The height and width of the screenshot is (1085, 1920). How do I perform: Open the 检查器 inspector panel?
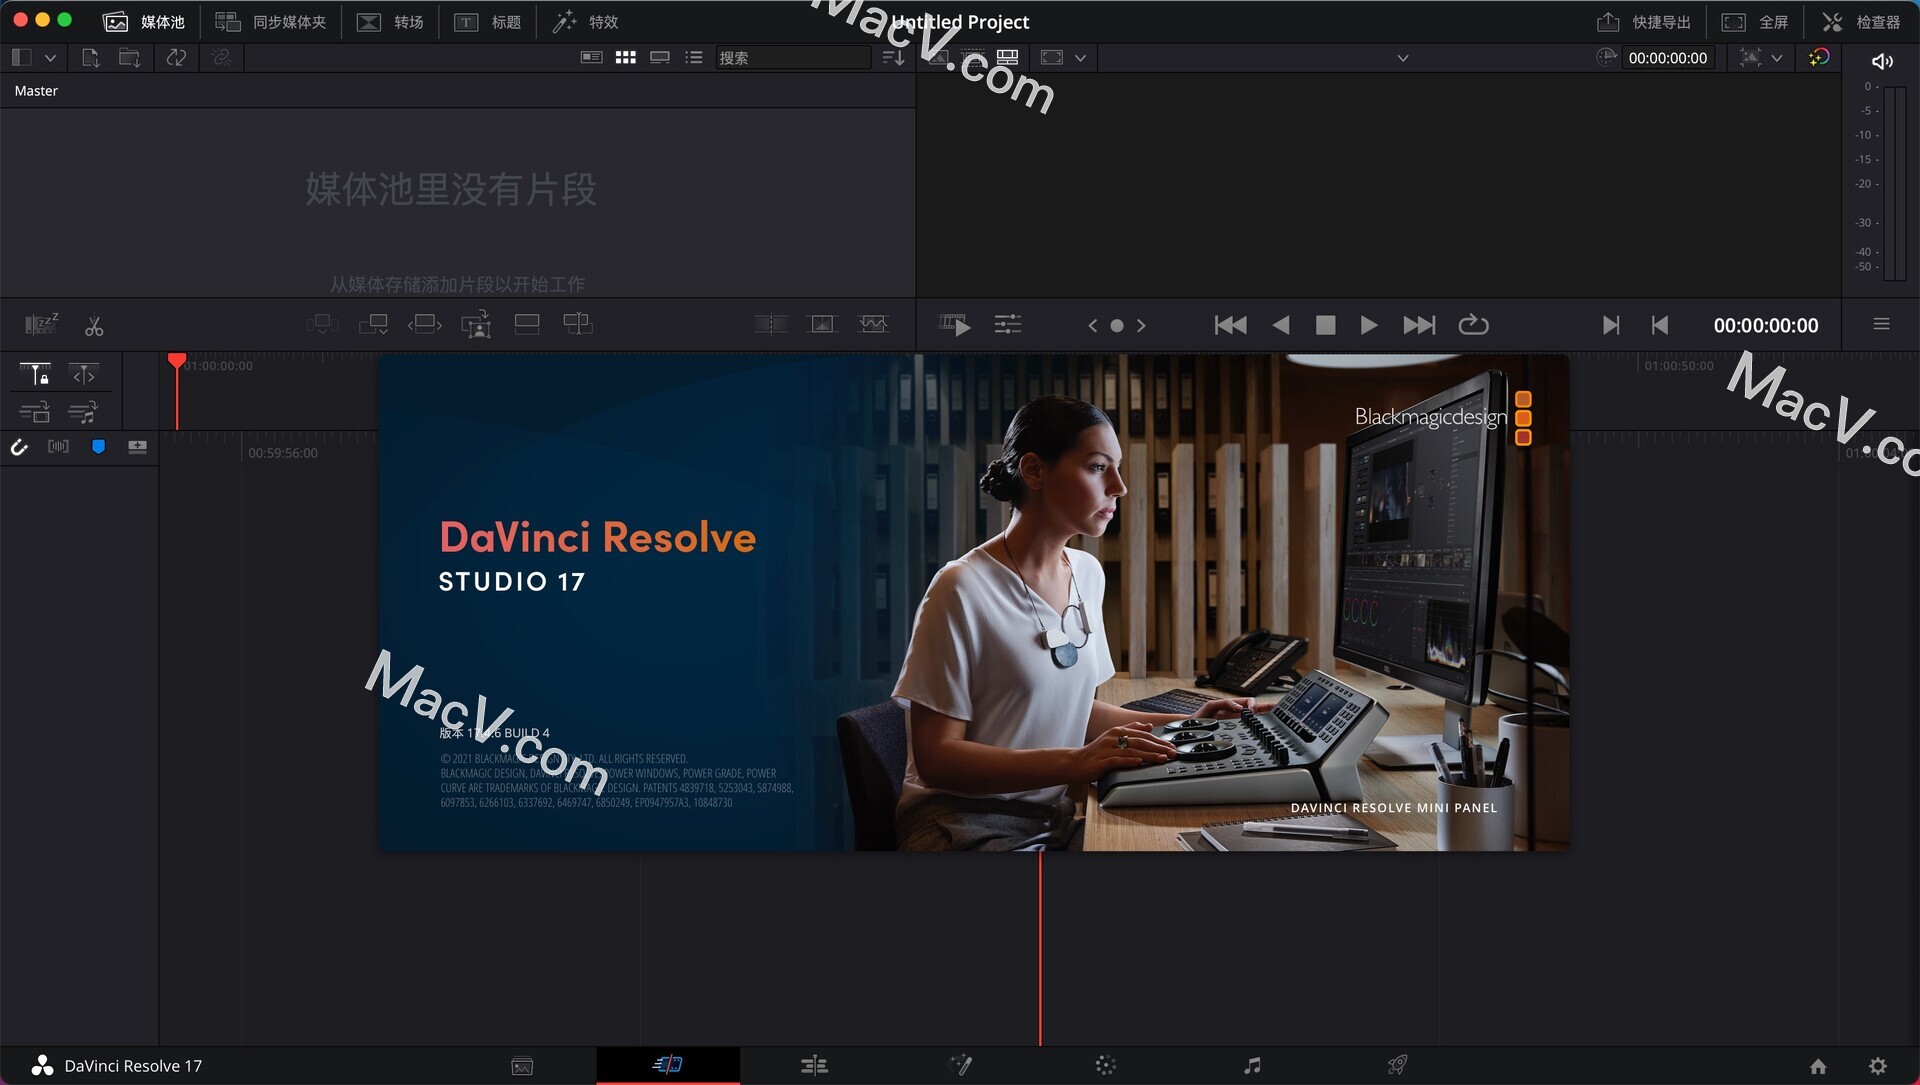pos(1861,21)
